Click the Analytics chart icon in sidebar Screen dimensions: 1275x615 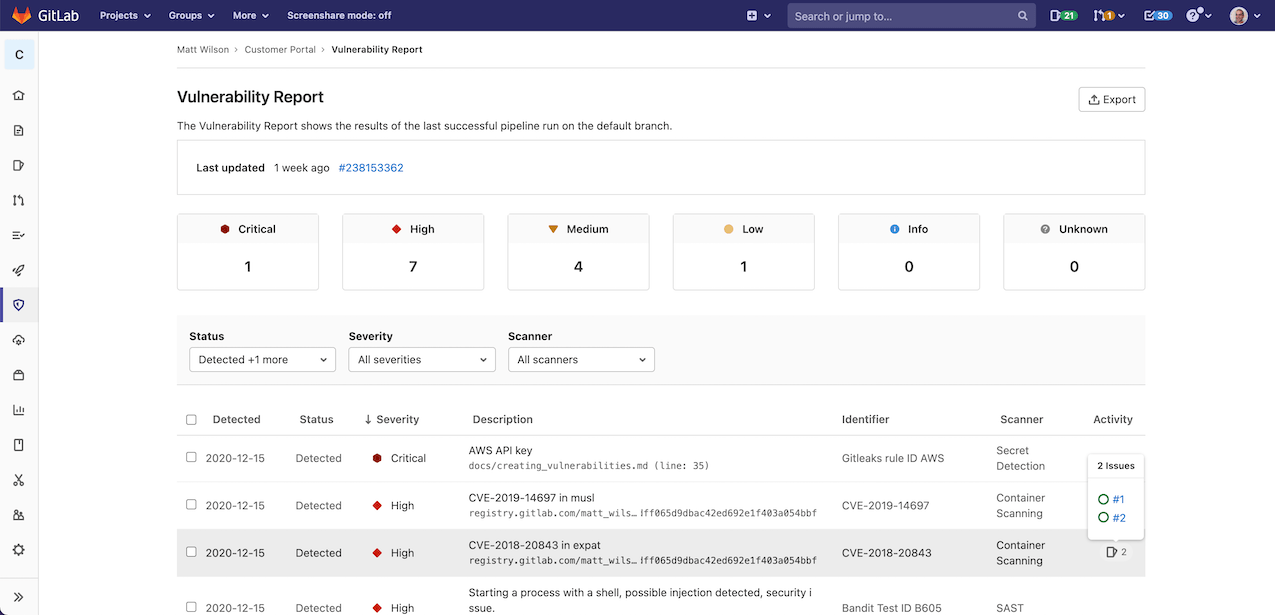click(18, 410)
